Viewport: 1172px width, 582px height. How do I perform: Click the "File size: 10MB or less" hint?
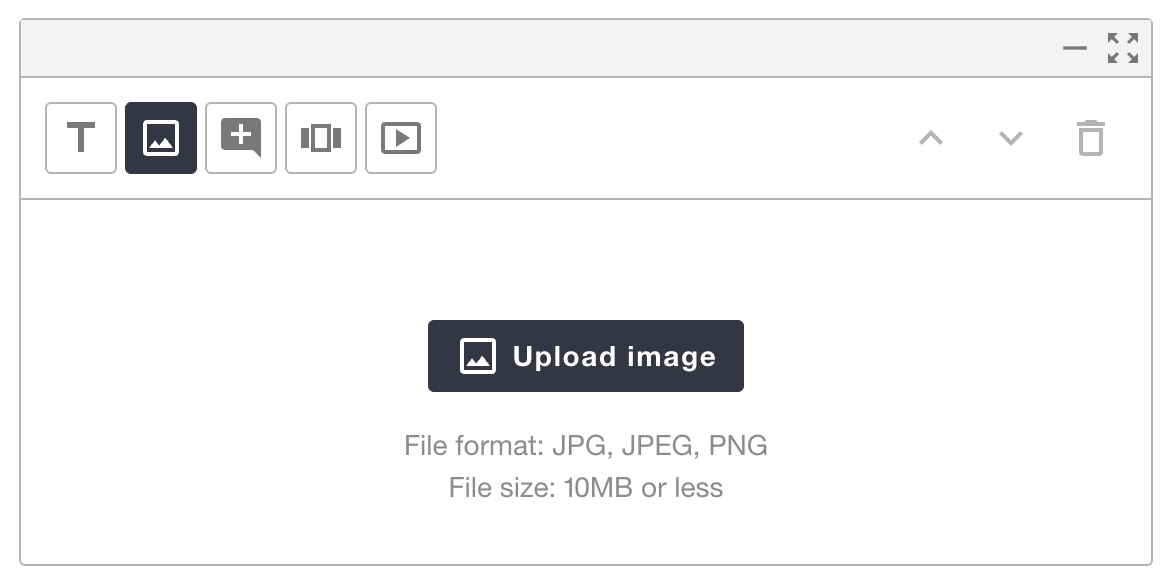point(586,488)
